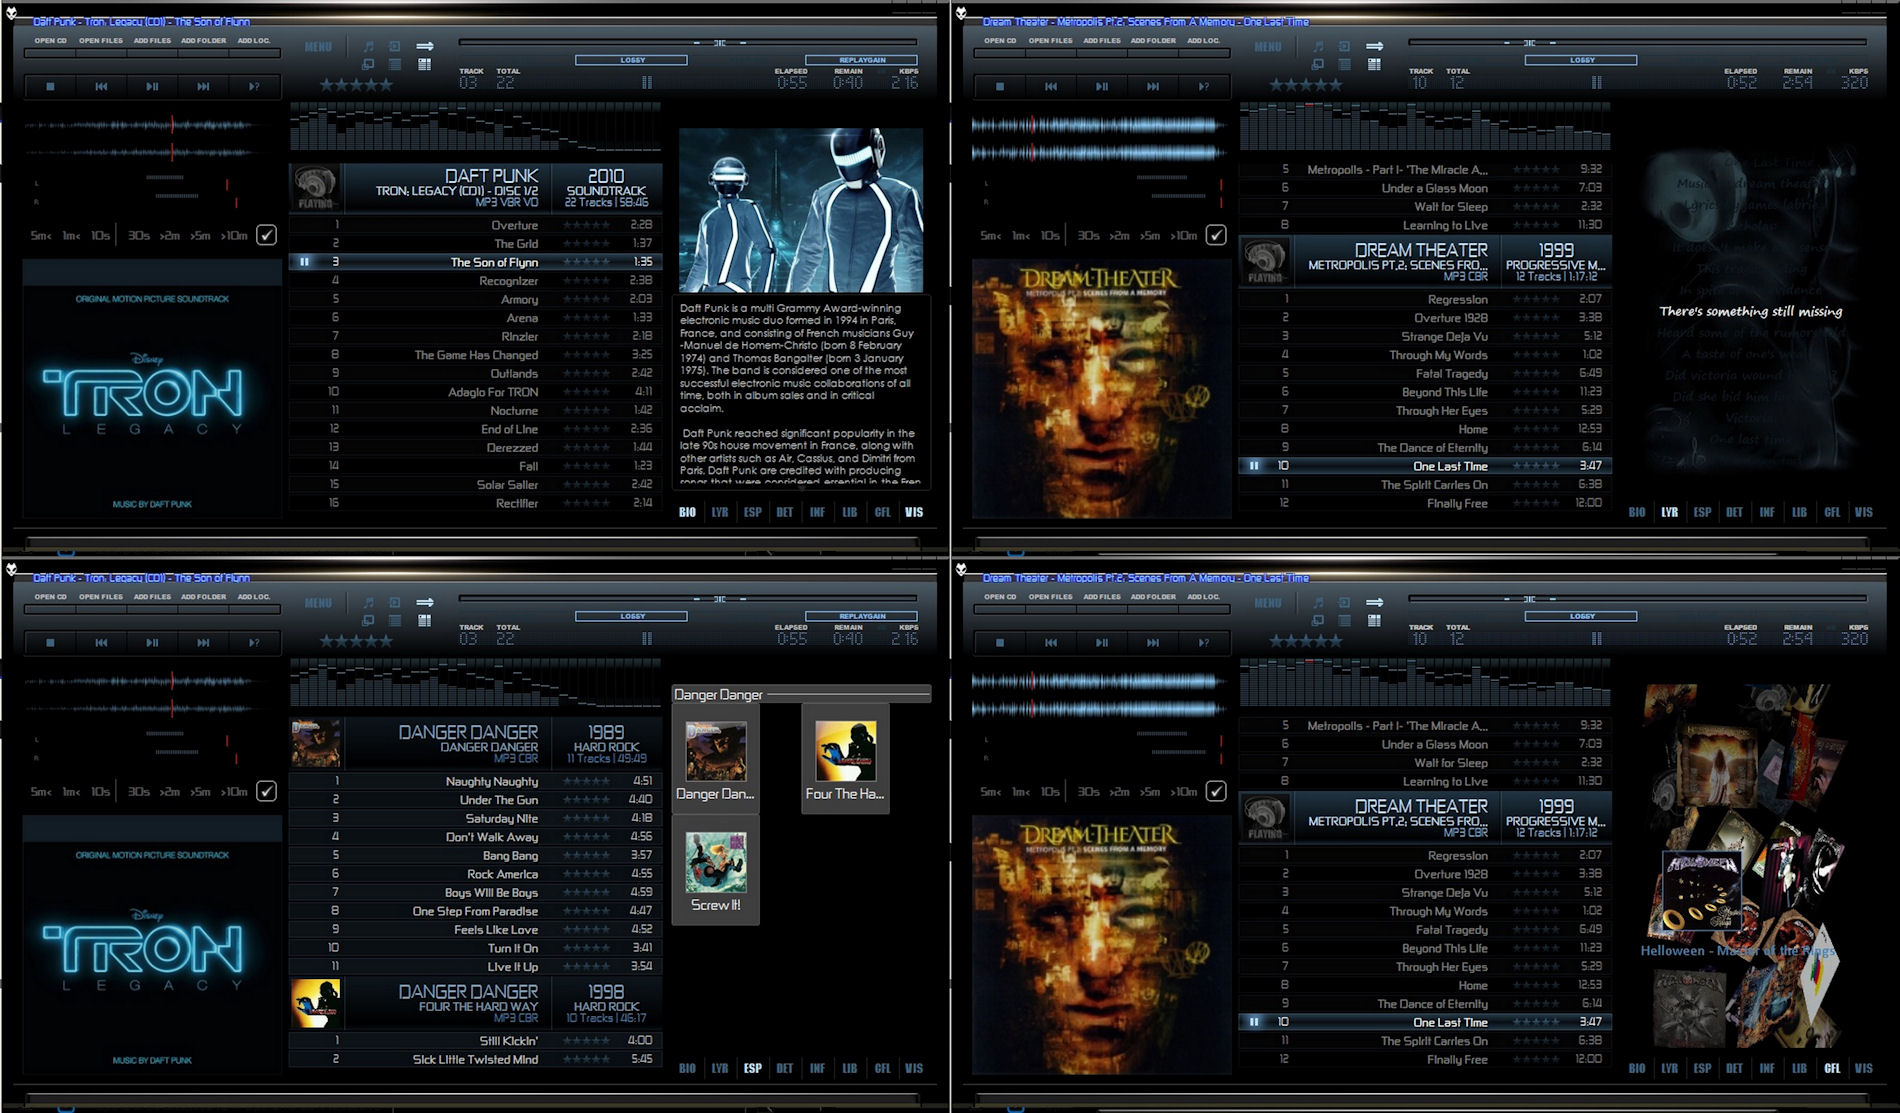Select the LIB tab in the Danger Danger window
1900x1113 pixels.
tap(849, 1068)
